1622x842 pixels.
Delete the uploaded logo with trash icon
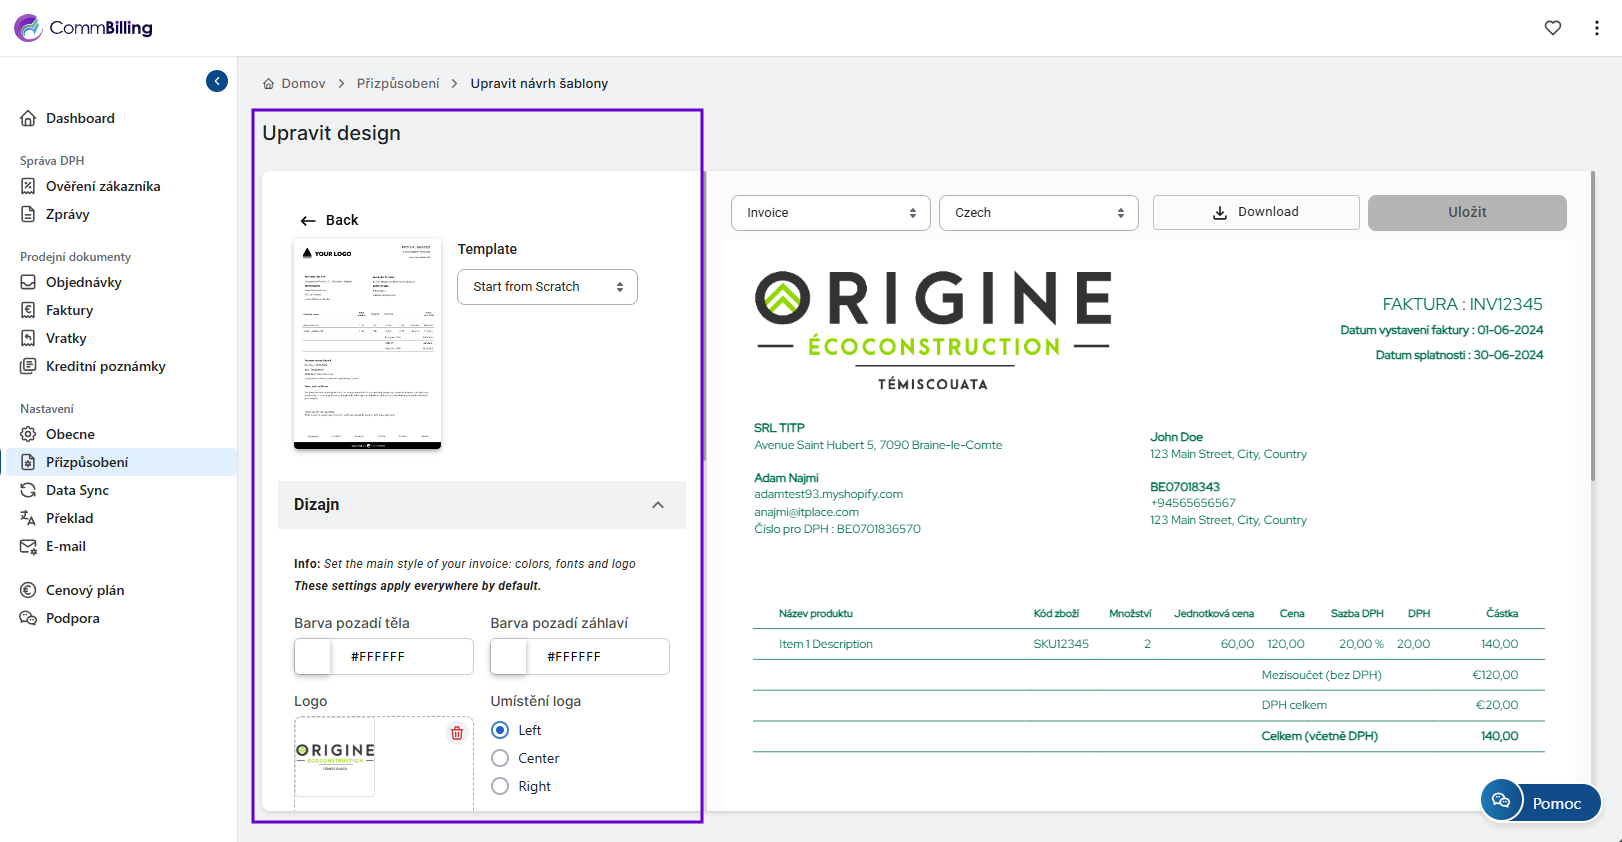(457, 733)
